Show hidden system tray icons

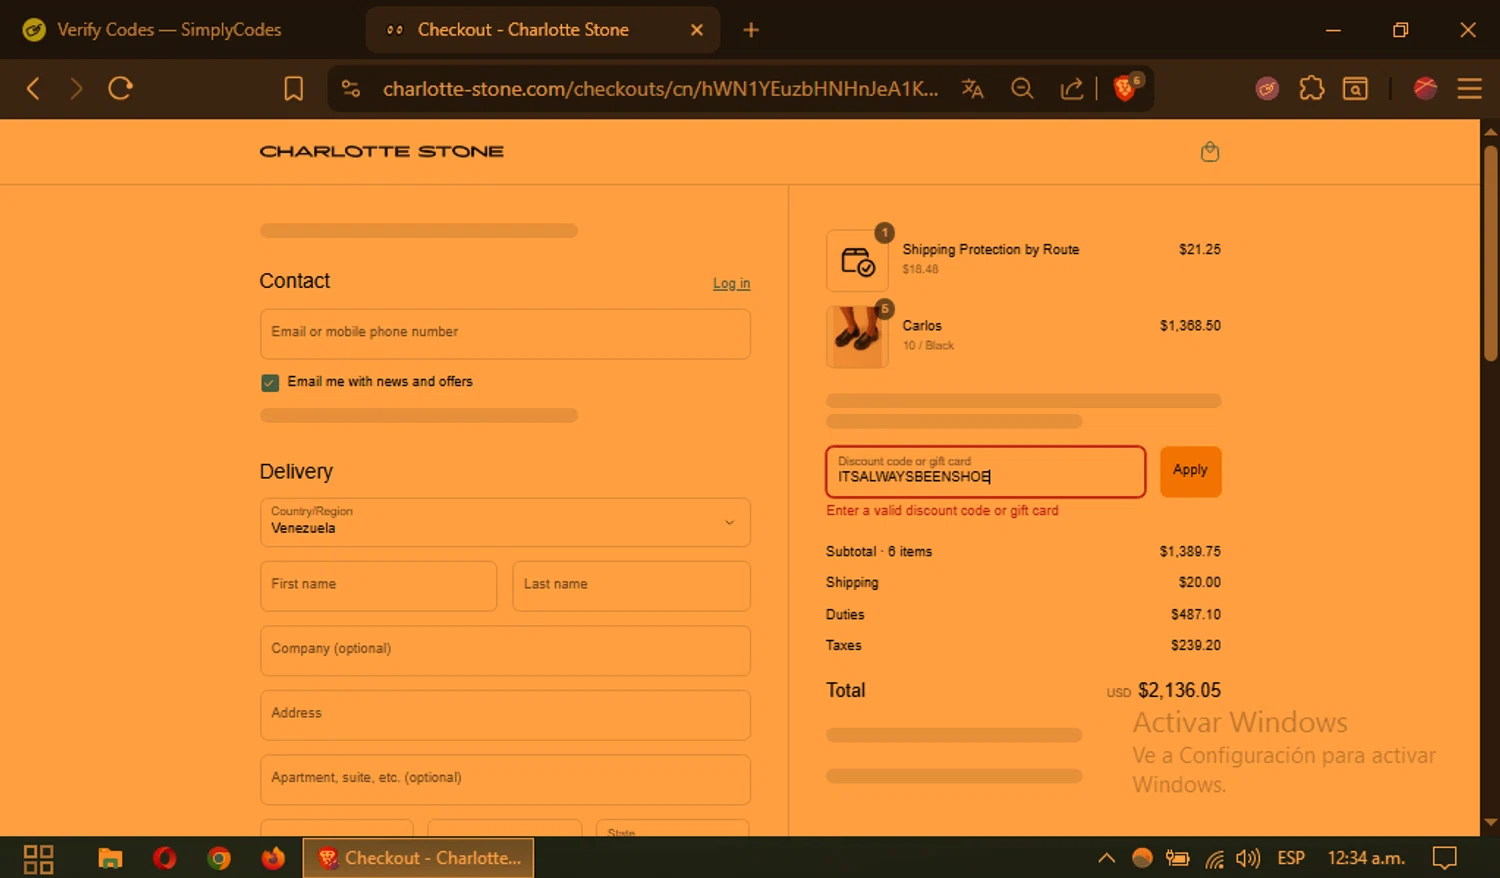(1106, 858)
